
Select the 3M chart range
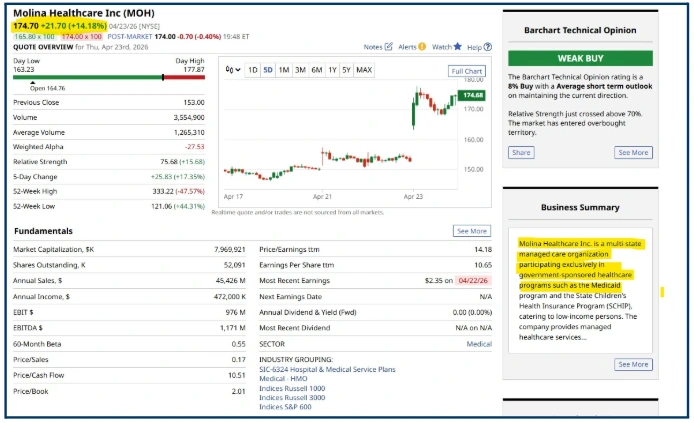click(301, 70)
